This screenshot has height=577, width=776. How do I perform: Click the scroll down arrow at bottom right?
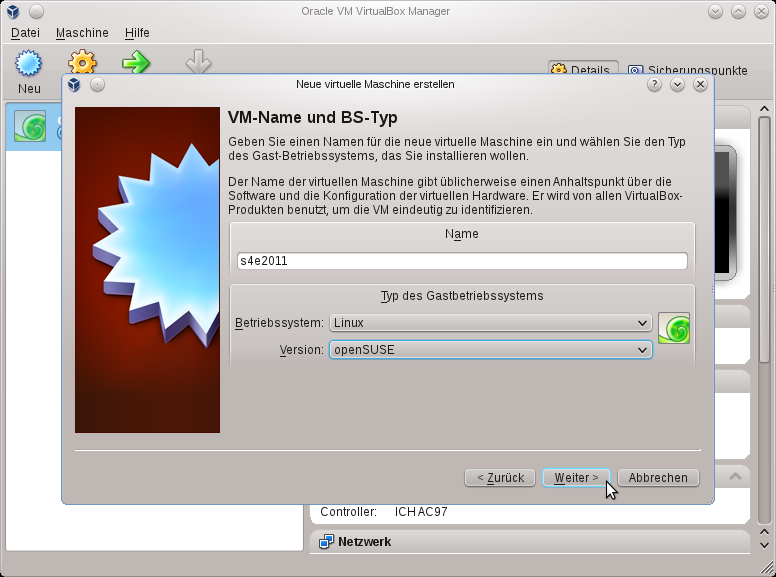tap(764, 545)
